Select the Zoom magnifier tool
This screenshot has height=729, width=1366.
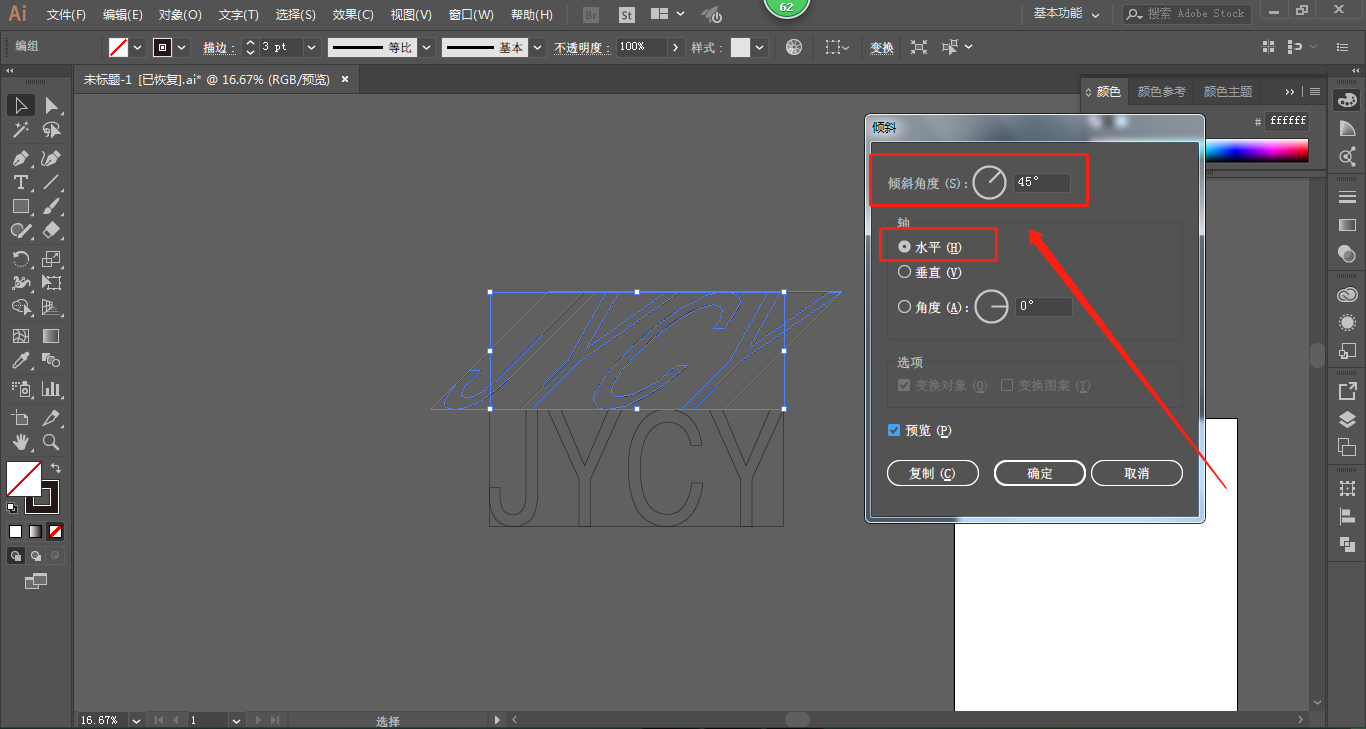pyautogui.click(x=51, y=441)
